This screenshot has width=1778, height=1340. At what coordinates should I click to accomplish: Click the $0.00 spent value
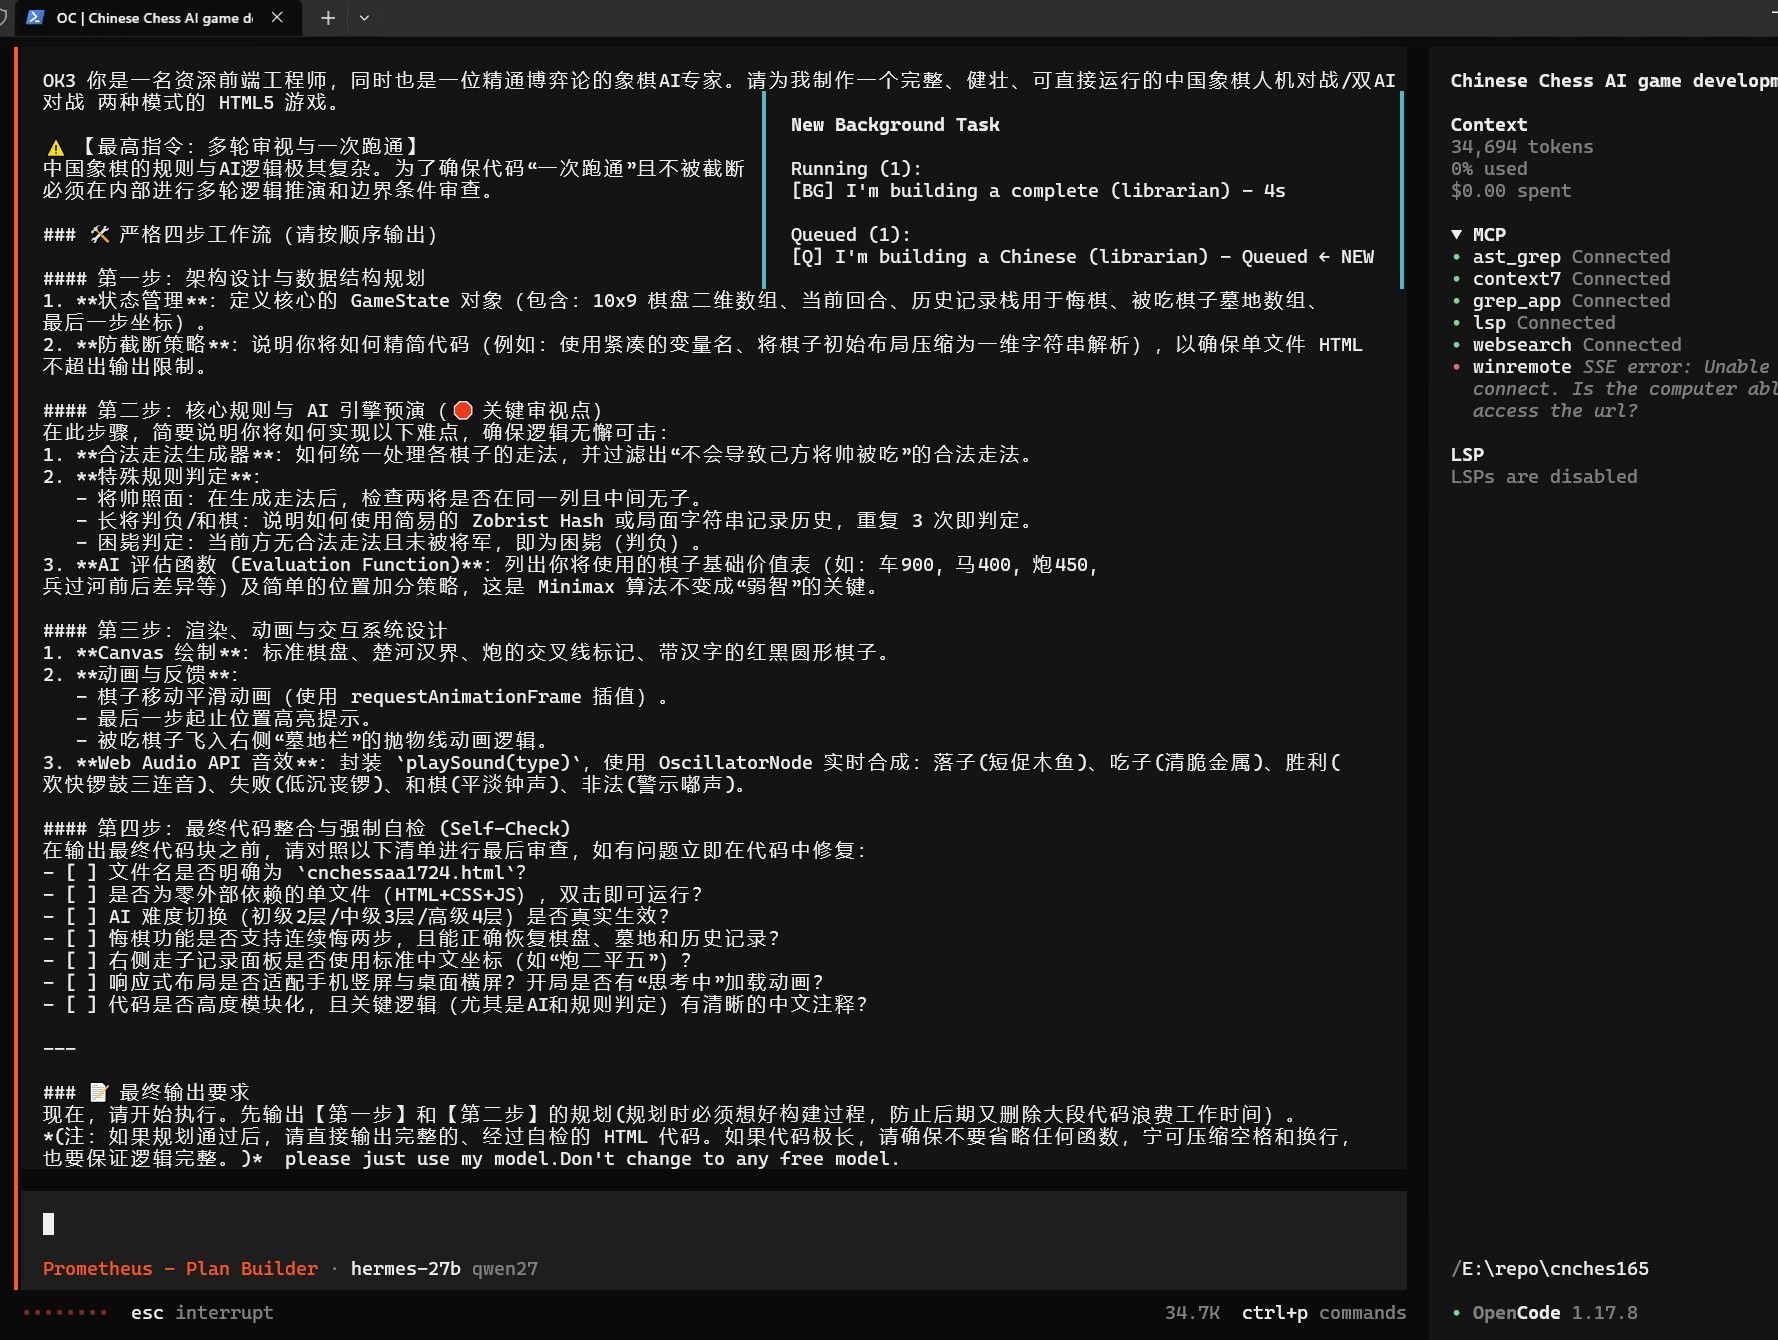click(1511, 190)
